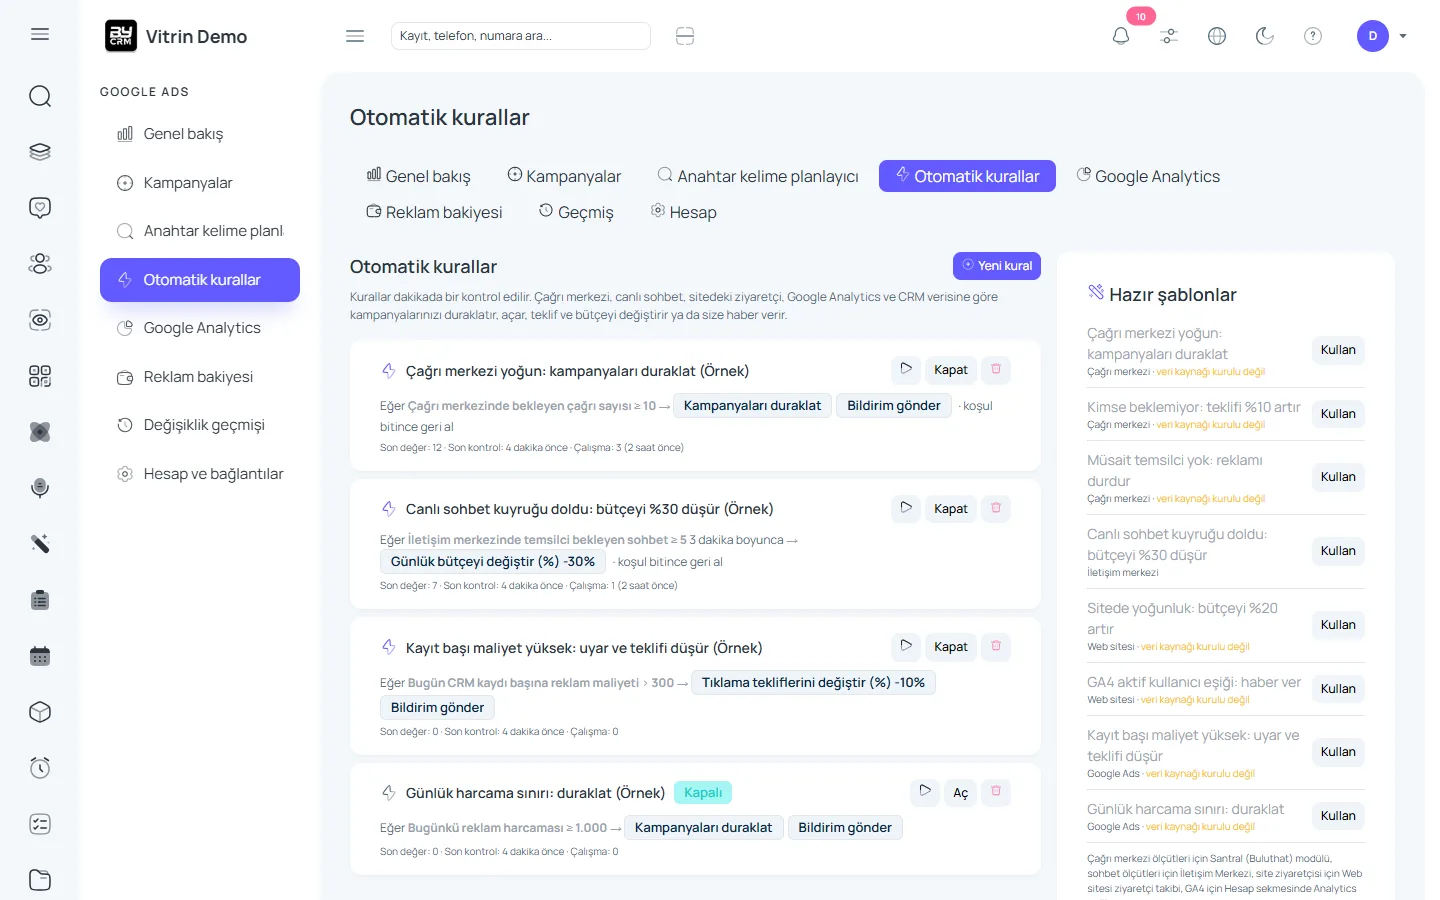Delete the Günlük harcama sınırı rule
The height and width of the screenshot is (900, 1440).
click(996, 791)
